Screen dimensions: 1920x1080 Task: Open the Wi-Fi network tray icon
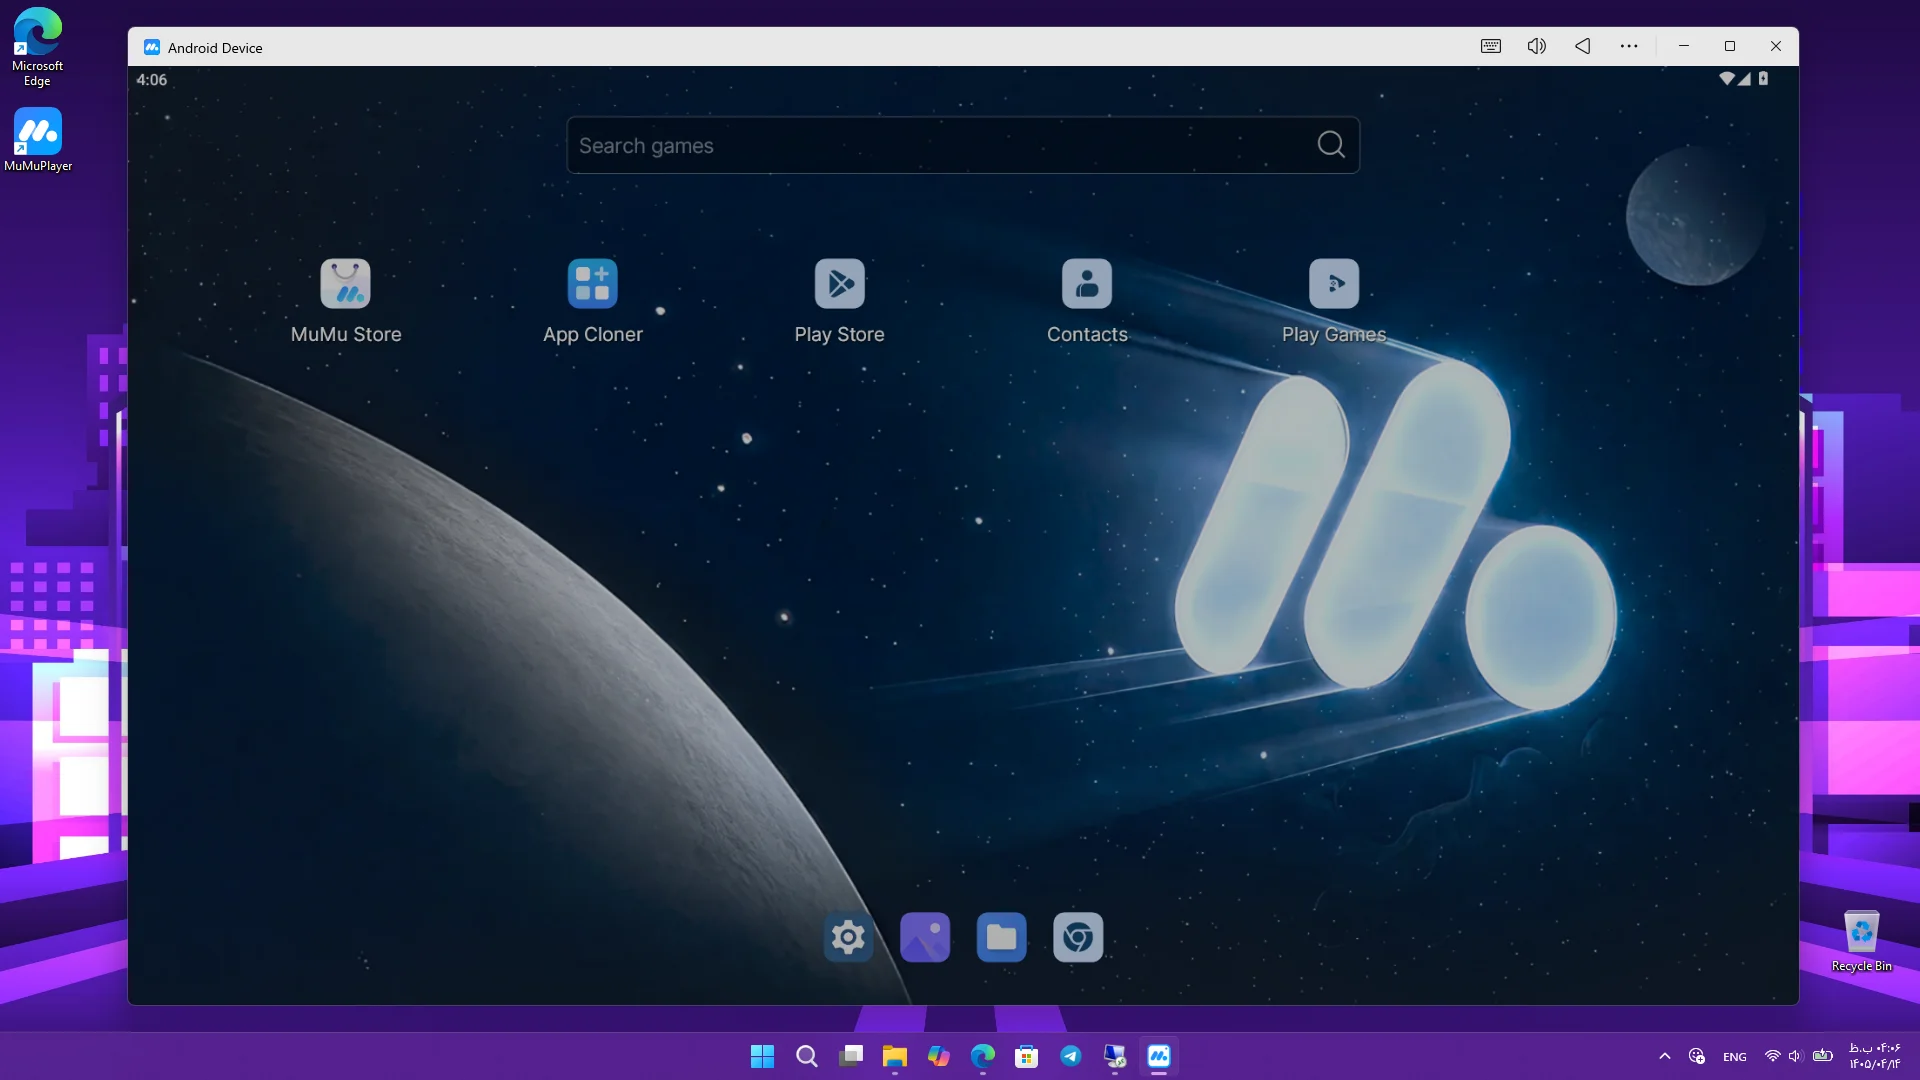[1772, 1056]
